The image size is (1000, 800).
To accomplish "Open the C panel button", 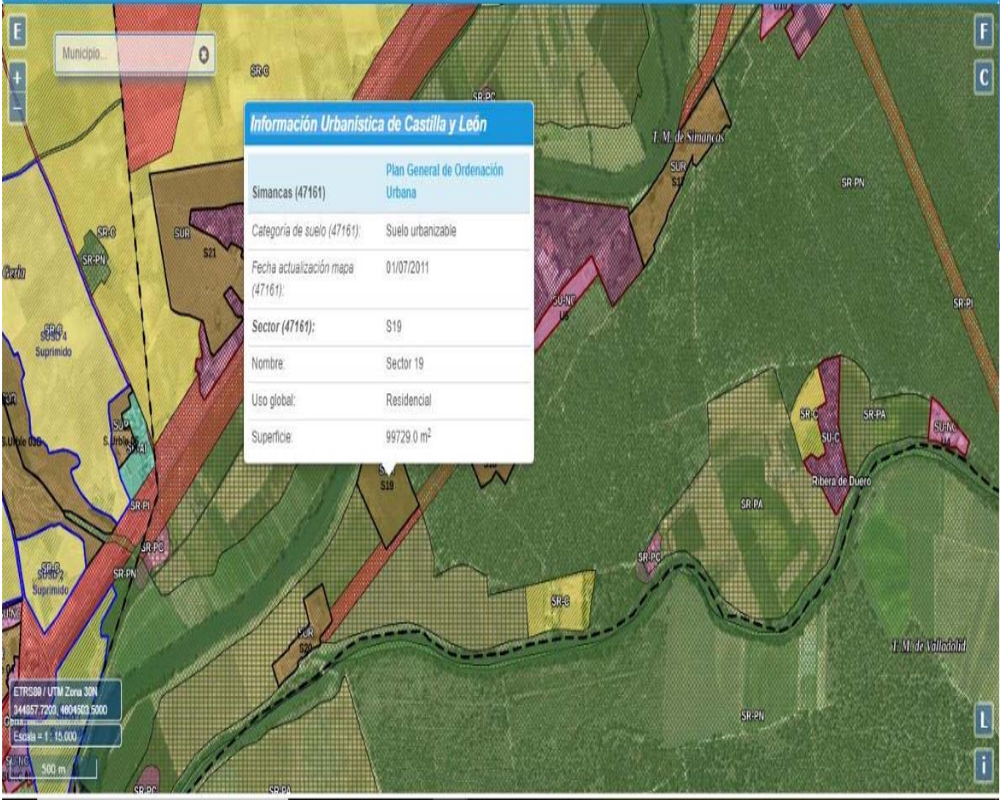I will point(983,78).
